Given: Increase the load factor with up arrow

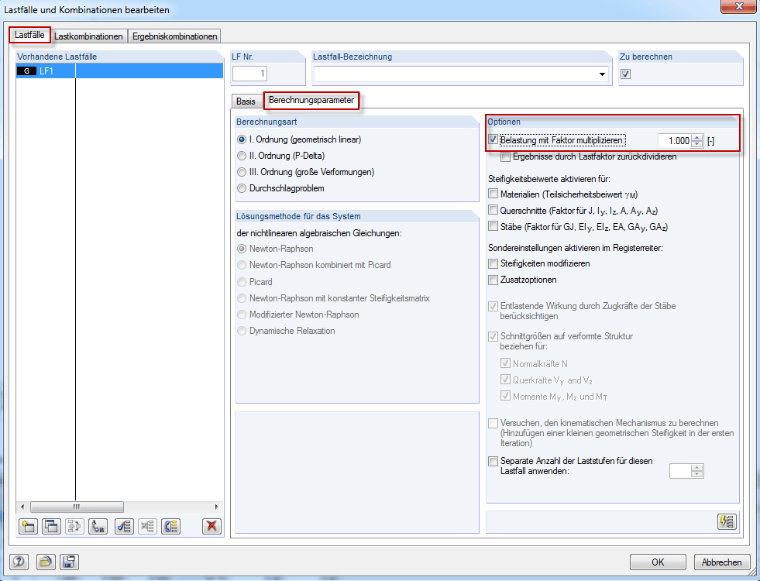Looking at the screenshot, I should (x=697, y=138).
